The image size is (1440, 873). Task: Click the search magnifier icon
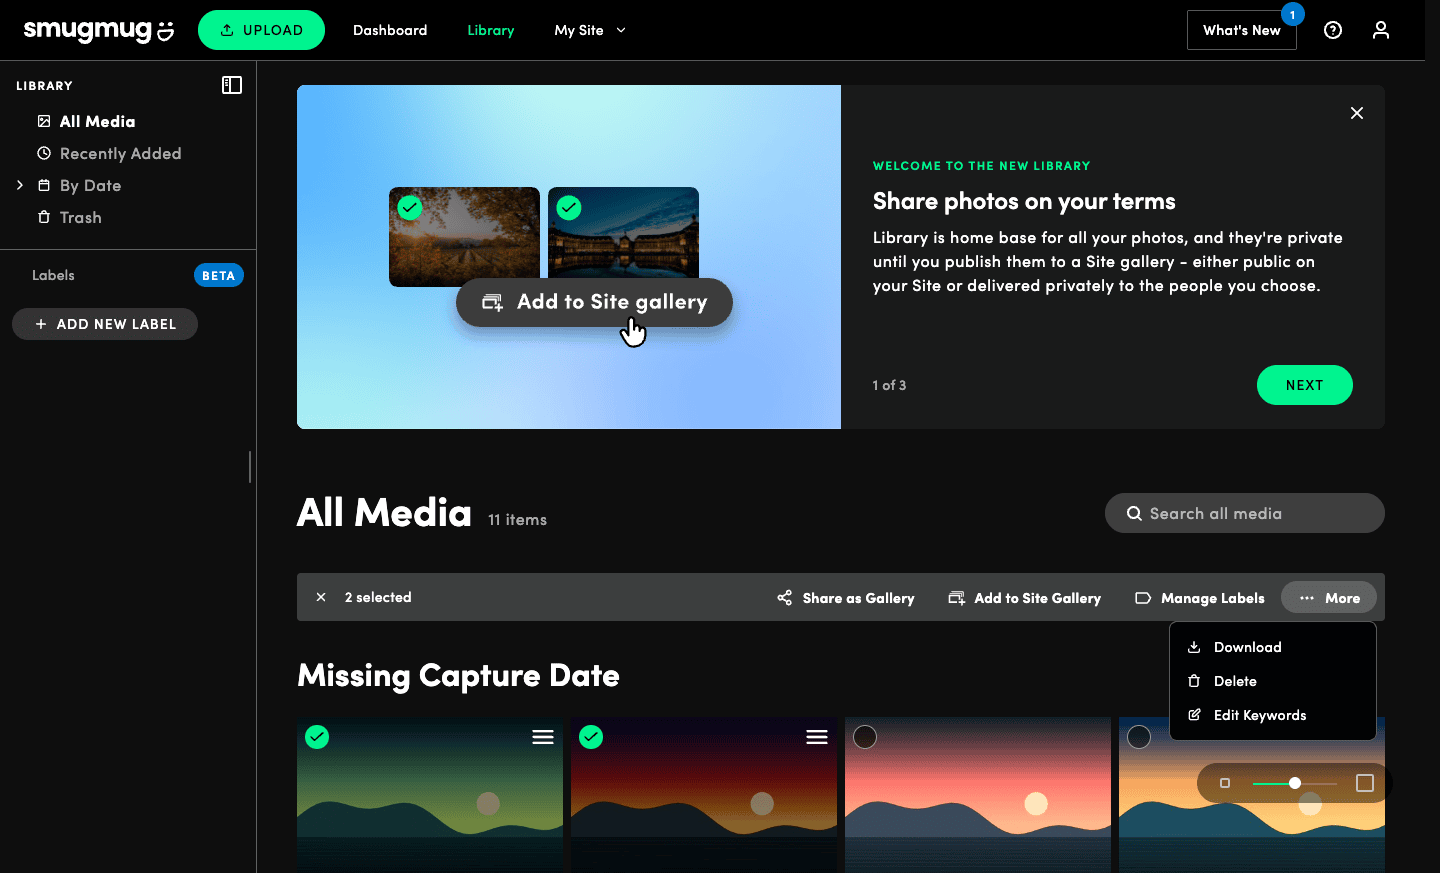[1134, 513]
